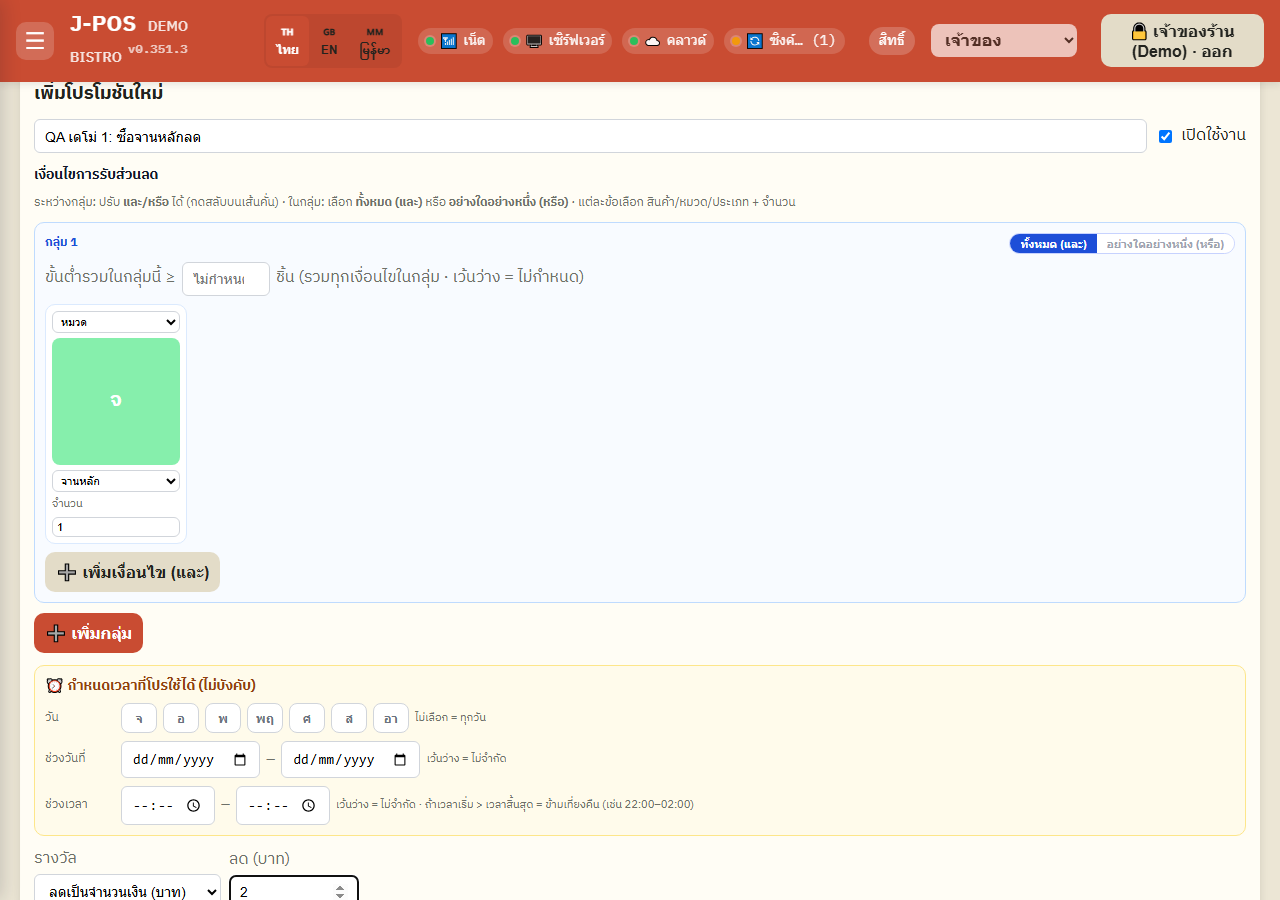The image size is (1280, 900).
Task: Open the end time clock picker icon
Action: (309, 805)
